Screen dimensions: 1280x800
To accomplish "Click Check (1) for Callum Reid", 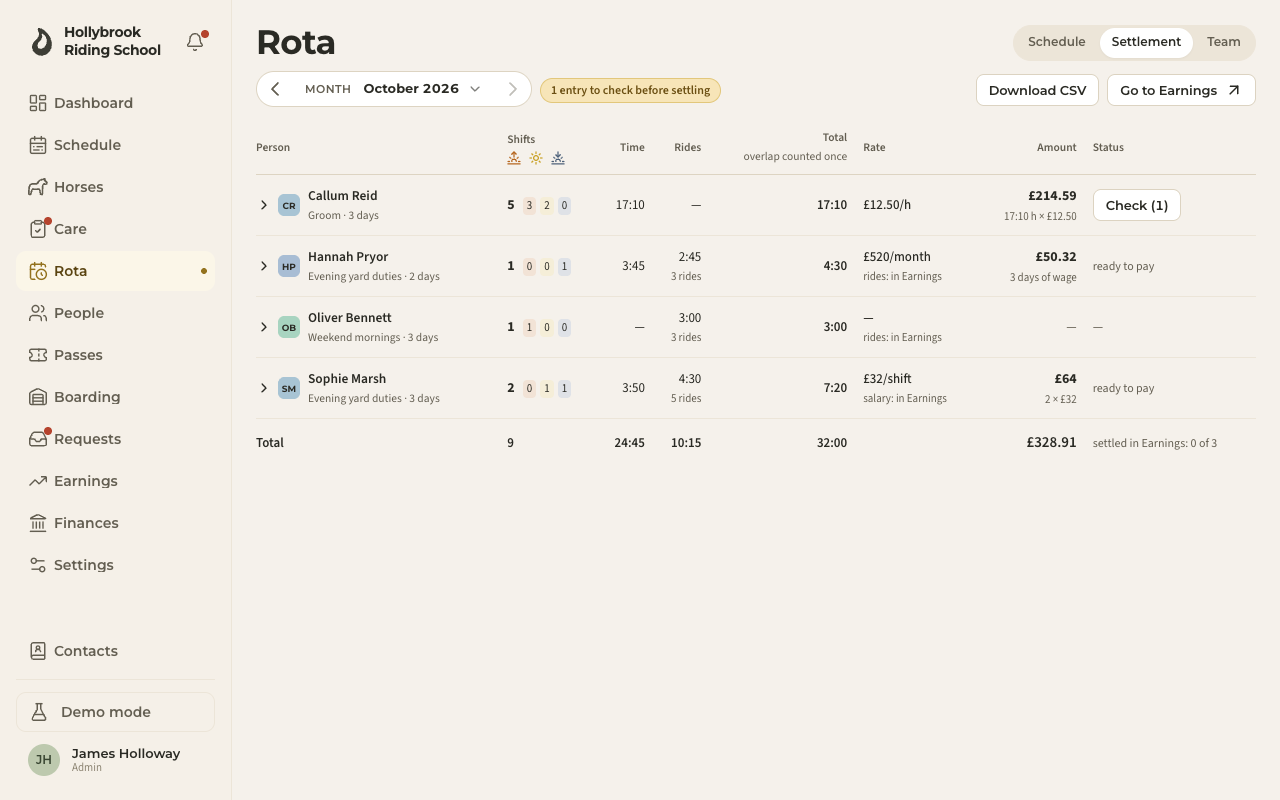I will click(x=1136, y=205).
